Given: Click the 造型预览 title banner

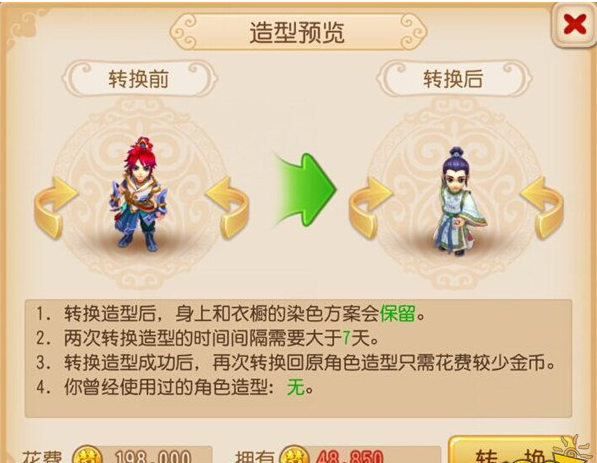Looking at the screenshot, I should (x=298, y=32).
